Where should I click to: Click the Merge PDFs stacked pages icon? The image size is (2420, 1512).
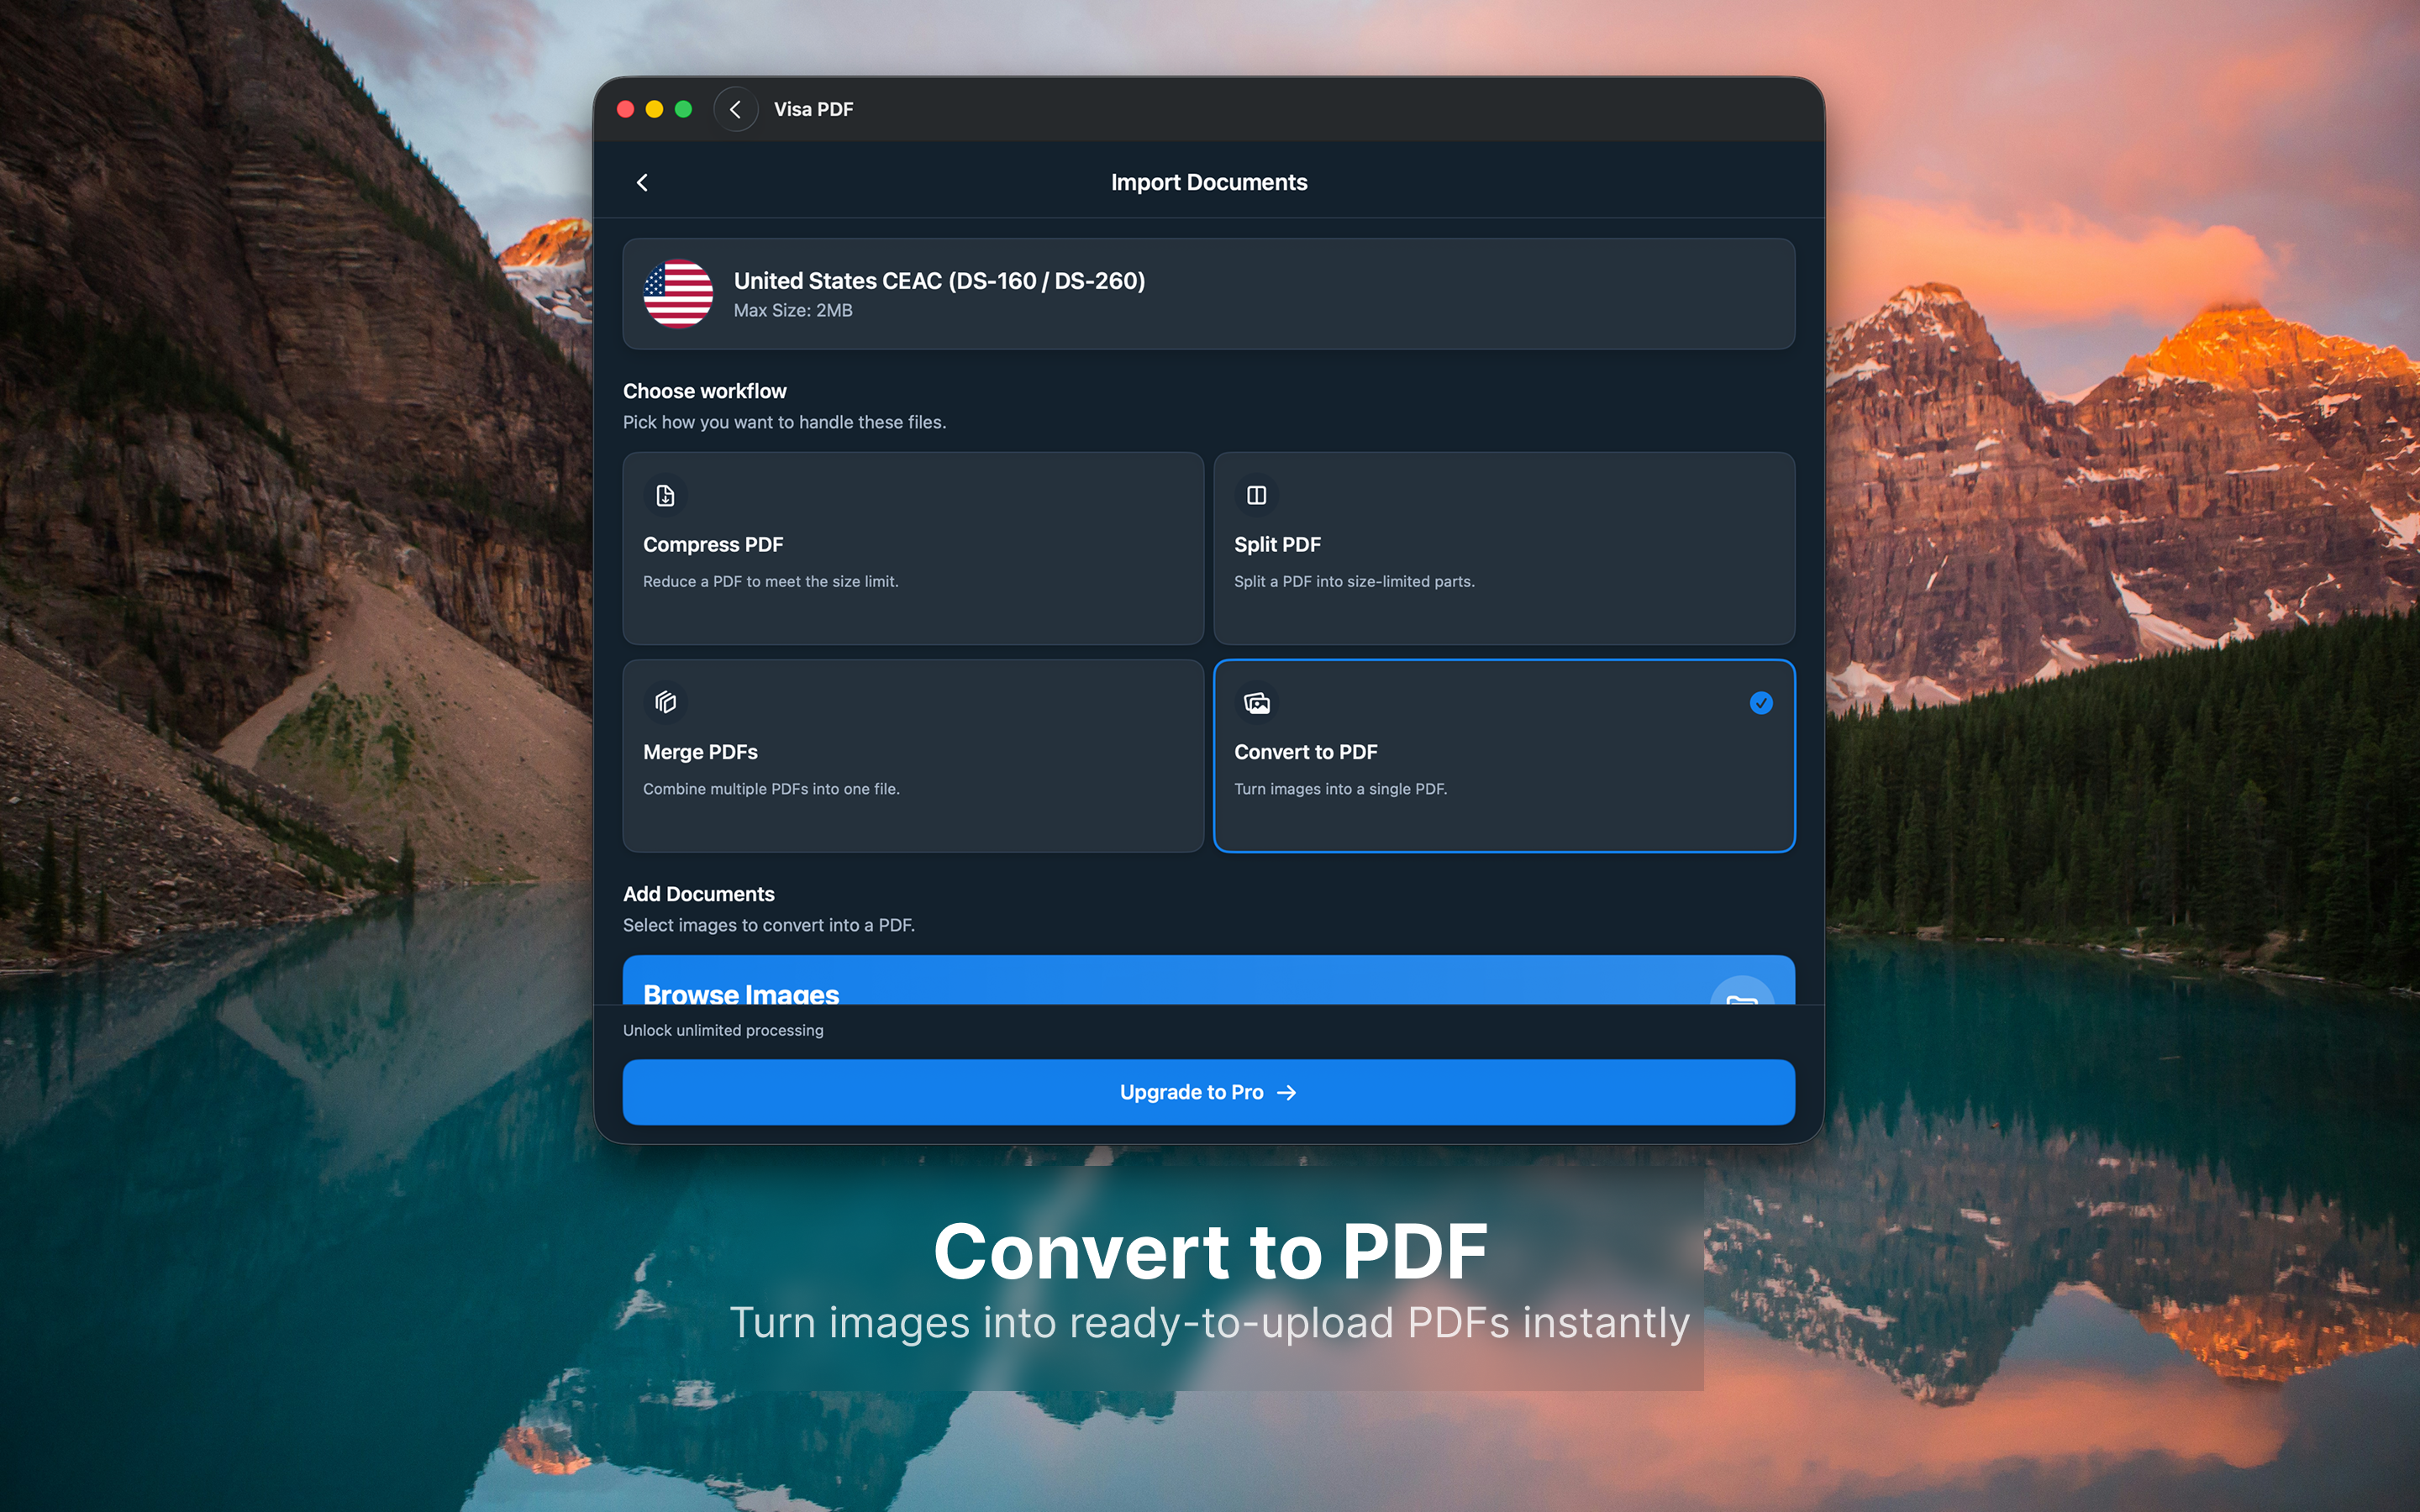(665, 702)
